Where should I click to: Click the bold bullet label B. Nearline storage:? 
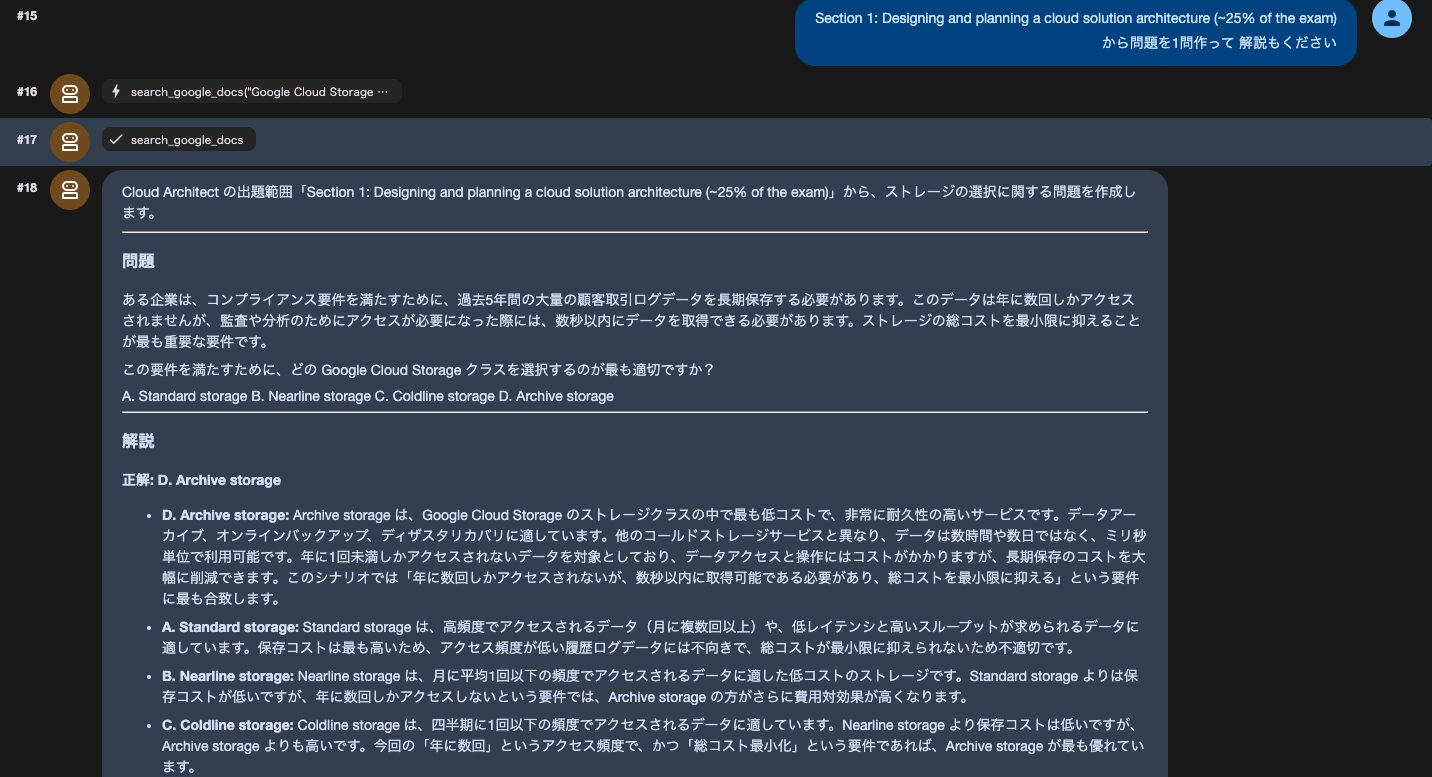(x=228, y=676)
